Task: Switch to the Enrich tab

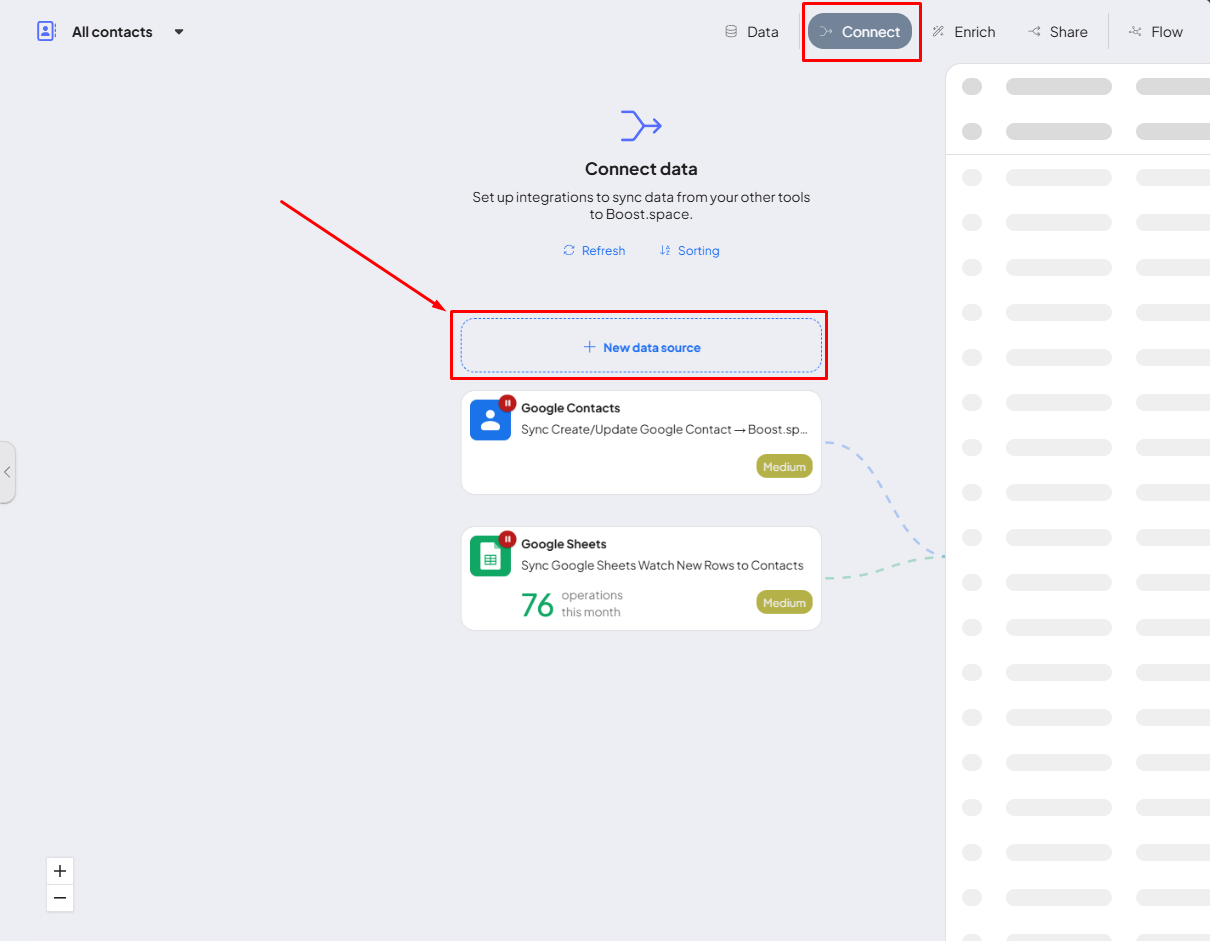Action: [x=964, y=32]
